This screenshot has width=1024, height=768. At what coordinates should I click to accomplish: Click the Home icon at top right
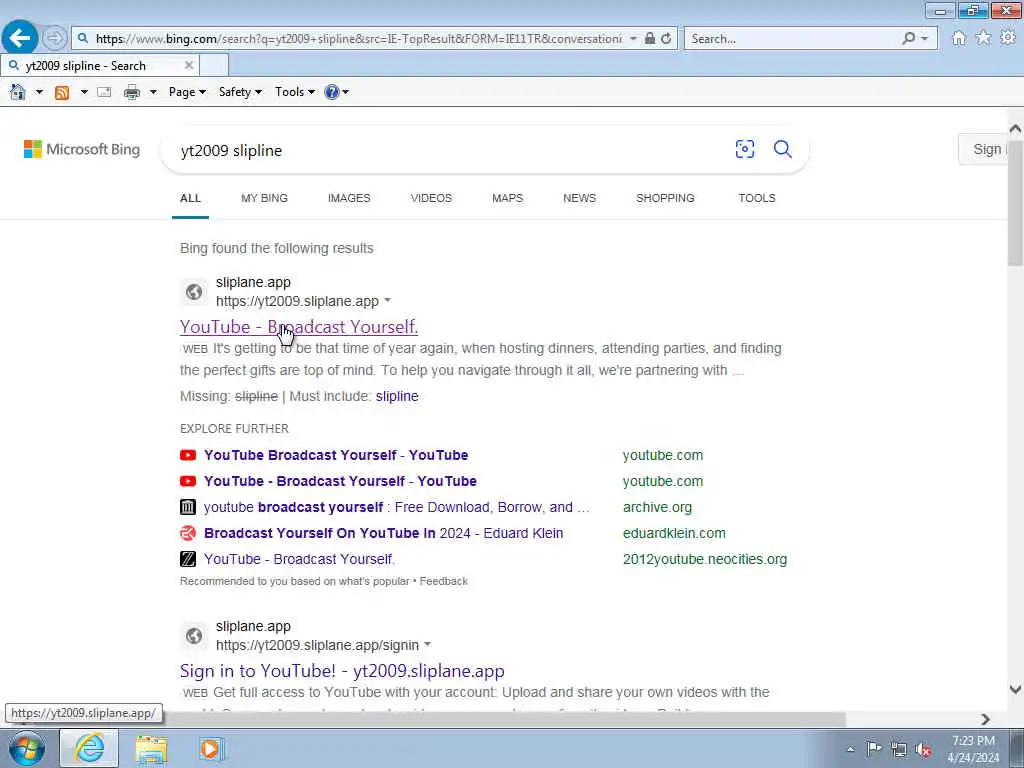click(959, 38)
